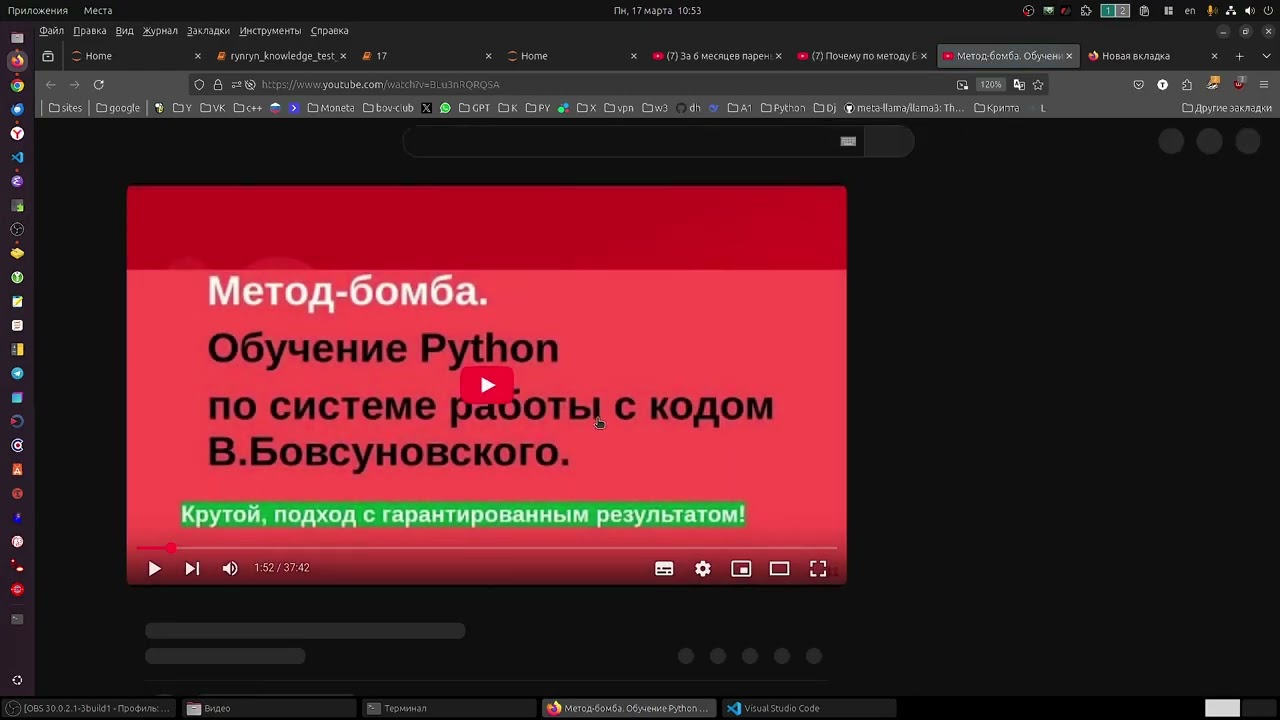1280x720 pixels.
Task: Open the google bookmarks folder
Action: tap(118, 108)
